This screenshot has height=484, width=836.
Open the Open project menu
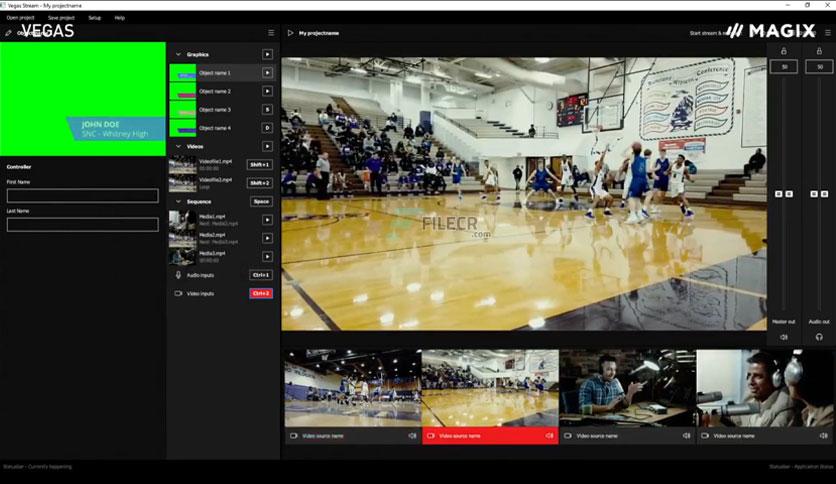tap(20, 18)
